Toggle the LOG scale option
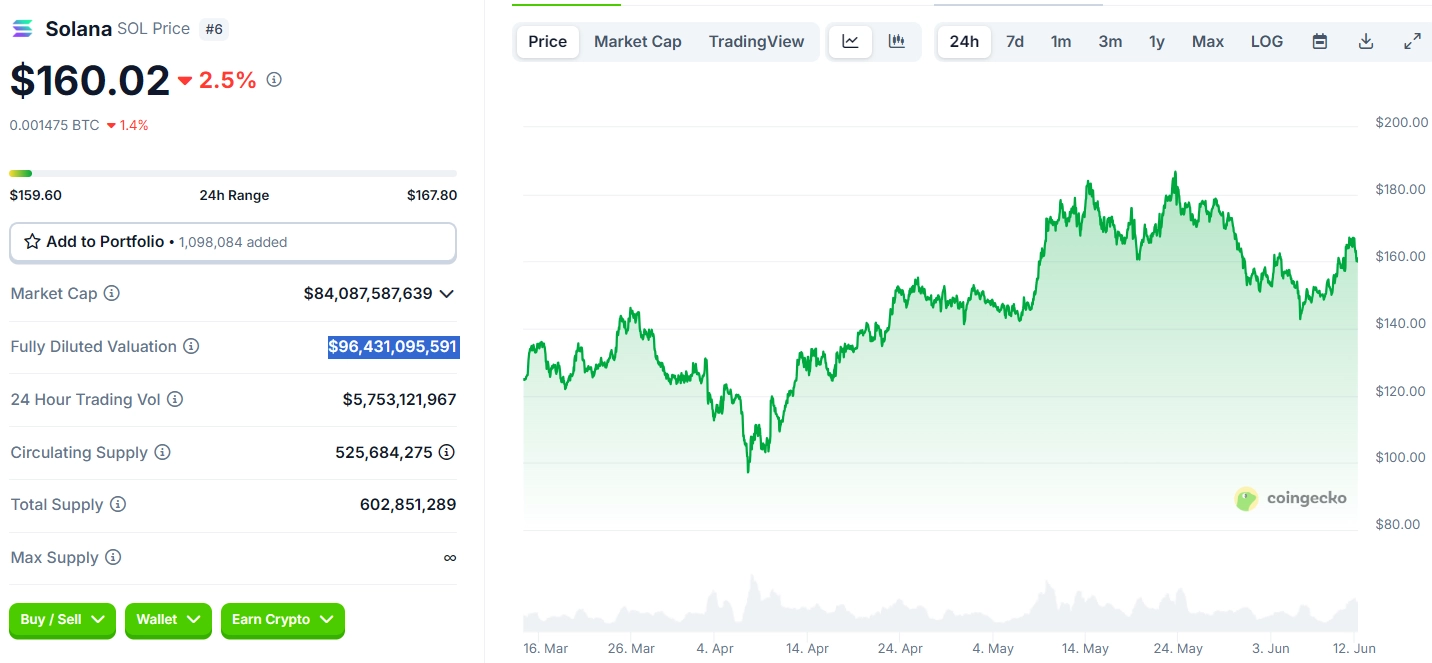This screenshot has width=1432, height=663. click(x=1267, y=42)
